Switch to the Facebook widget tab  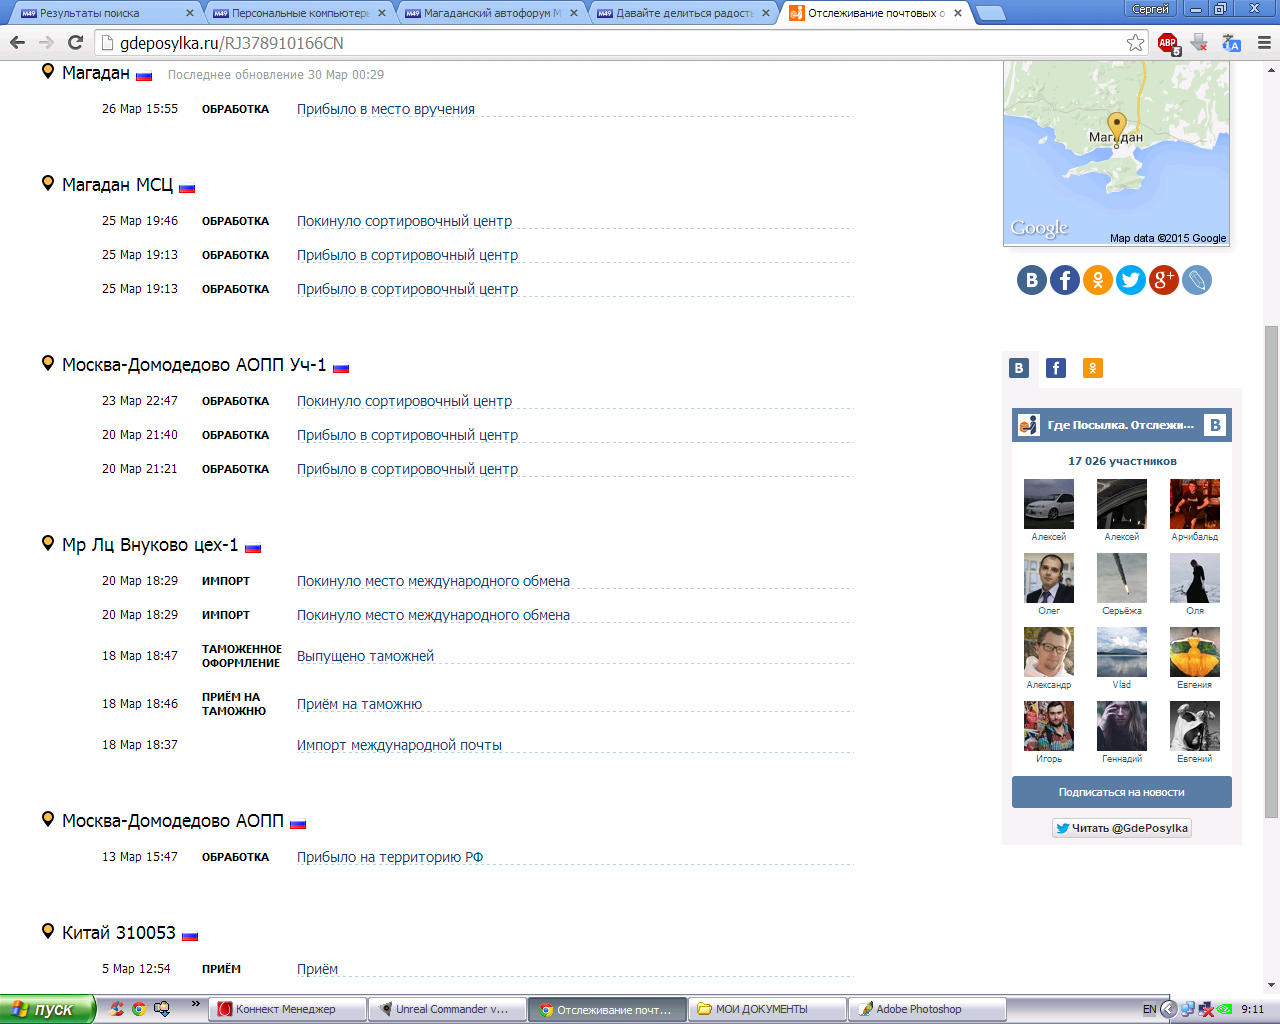tap(1056, 368)
